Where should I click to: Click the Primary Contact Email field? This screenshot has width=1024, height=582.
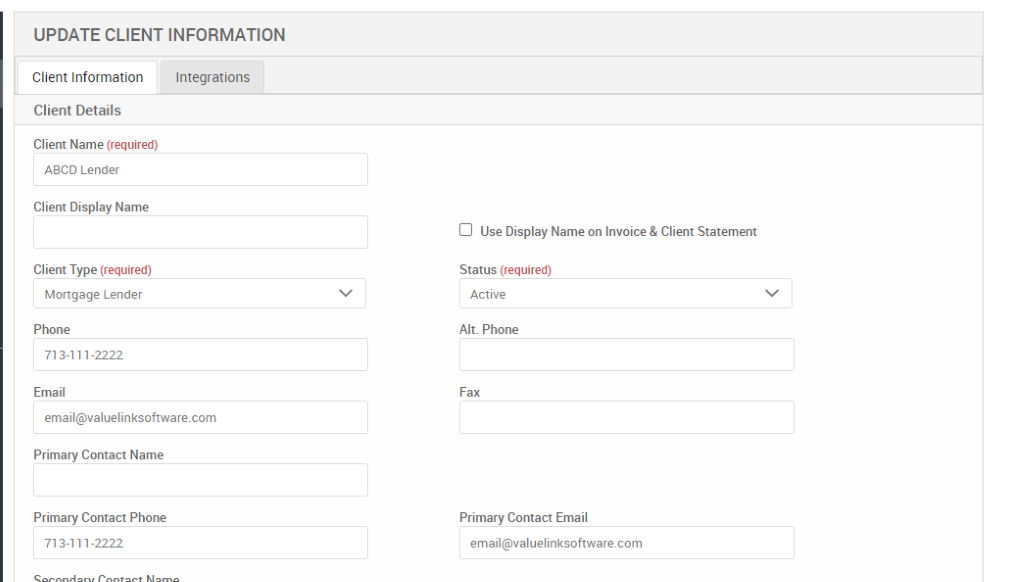pyautogui.click(x=626, y=542)
